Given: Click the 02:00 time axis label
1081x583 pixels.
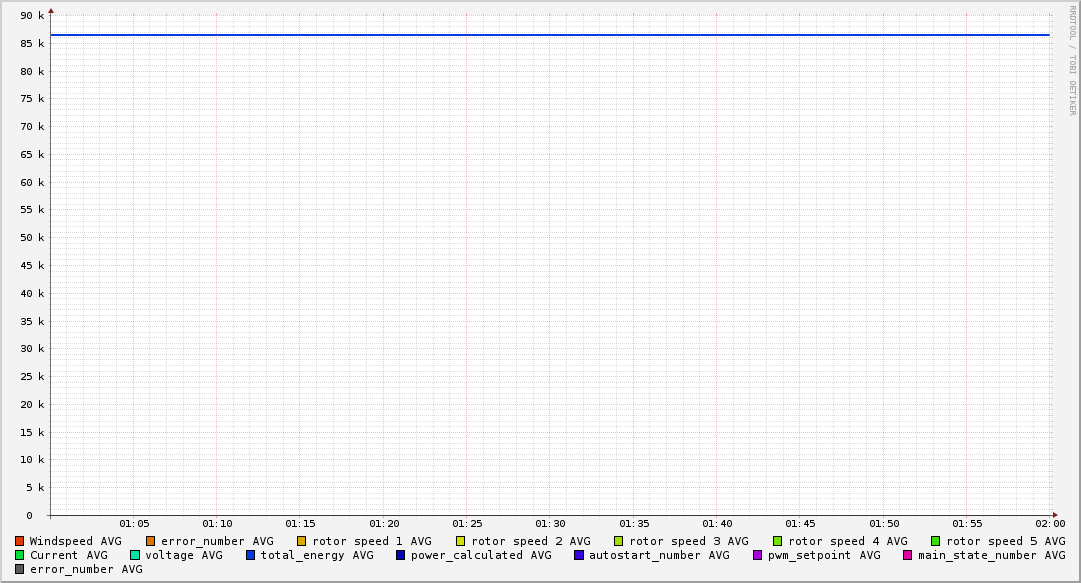Looking at the screenshot, I should pos(1050,524).
